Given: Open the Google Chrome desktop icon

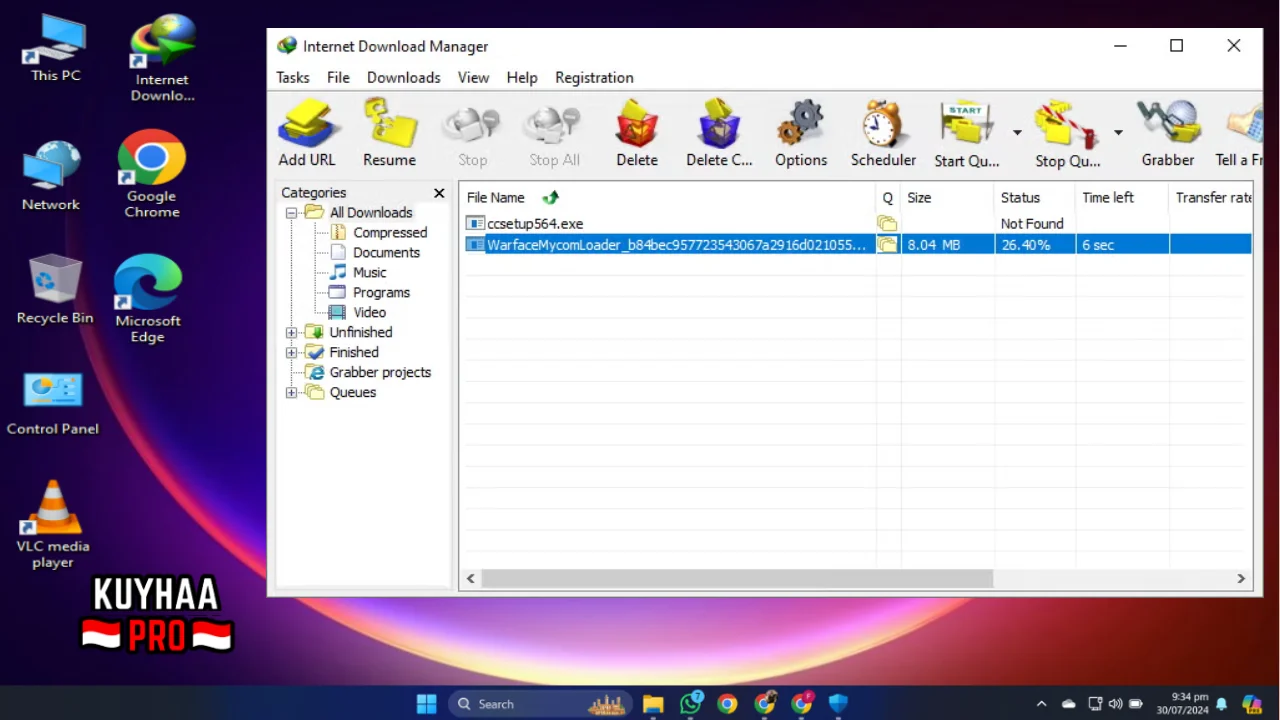Looking at the screenshot, I should 152,174.
